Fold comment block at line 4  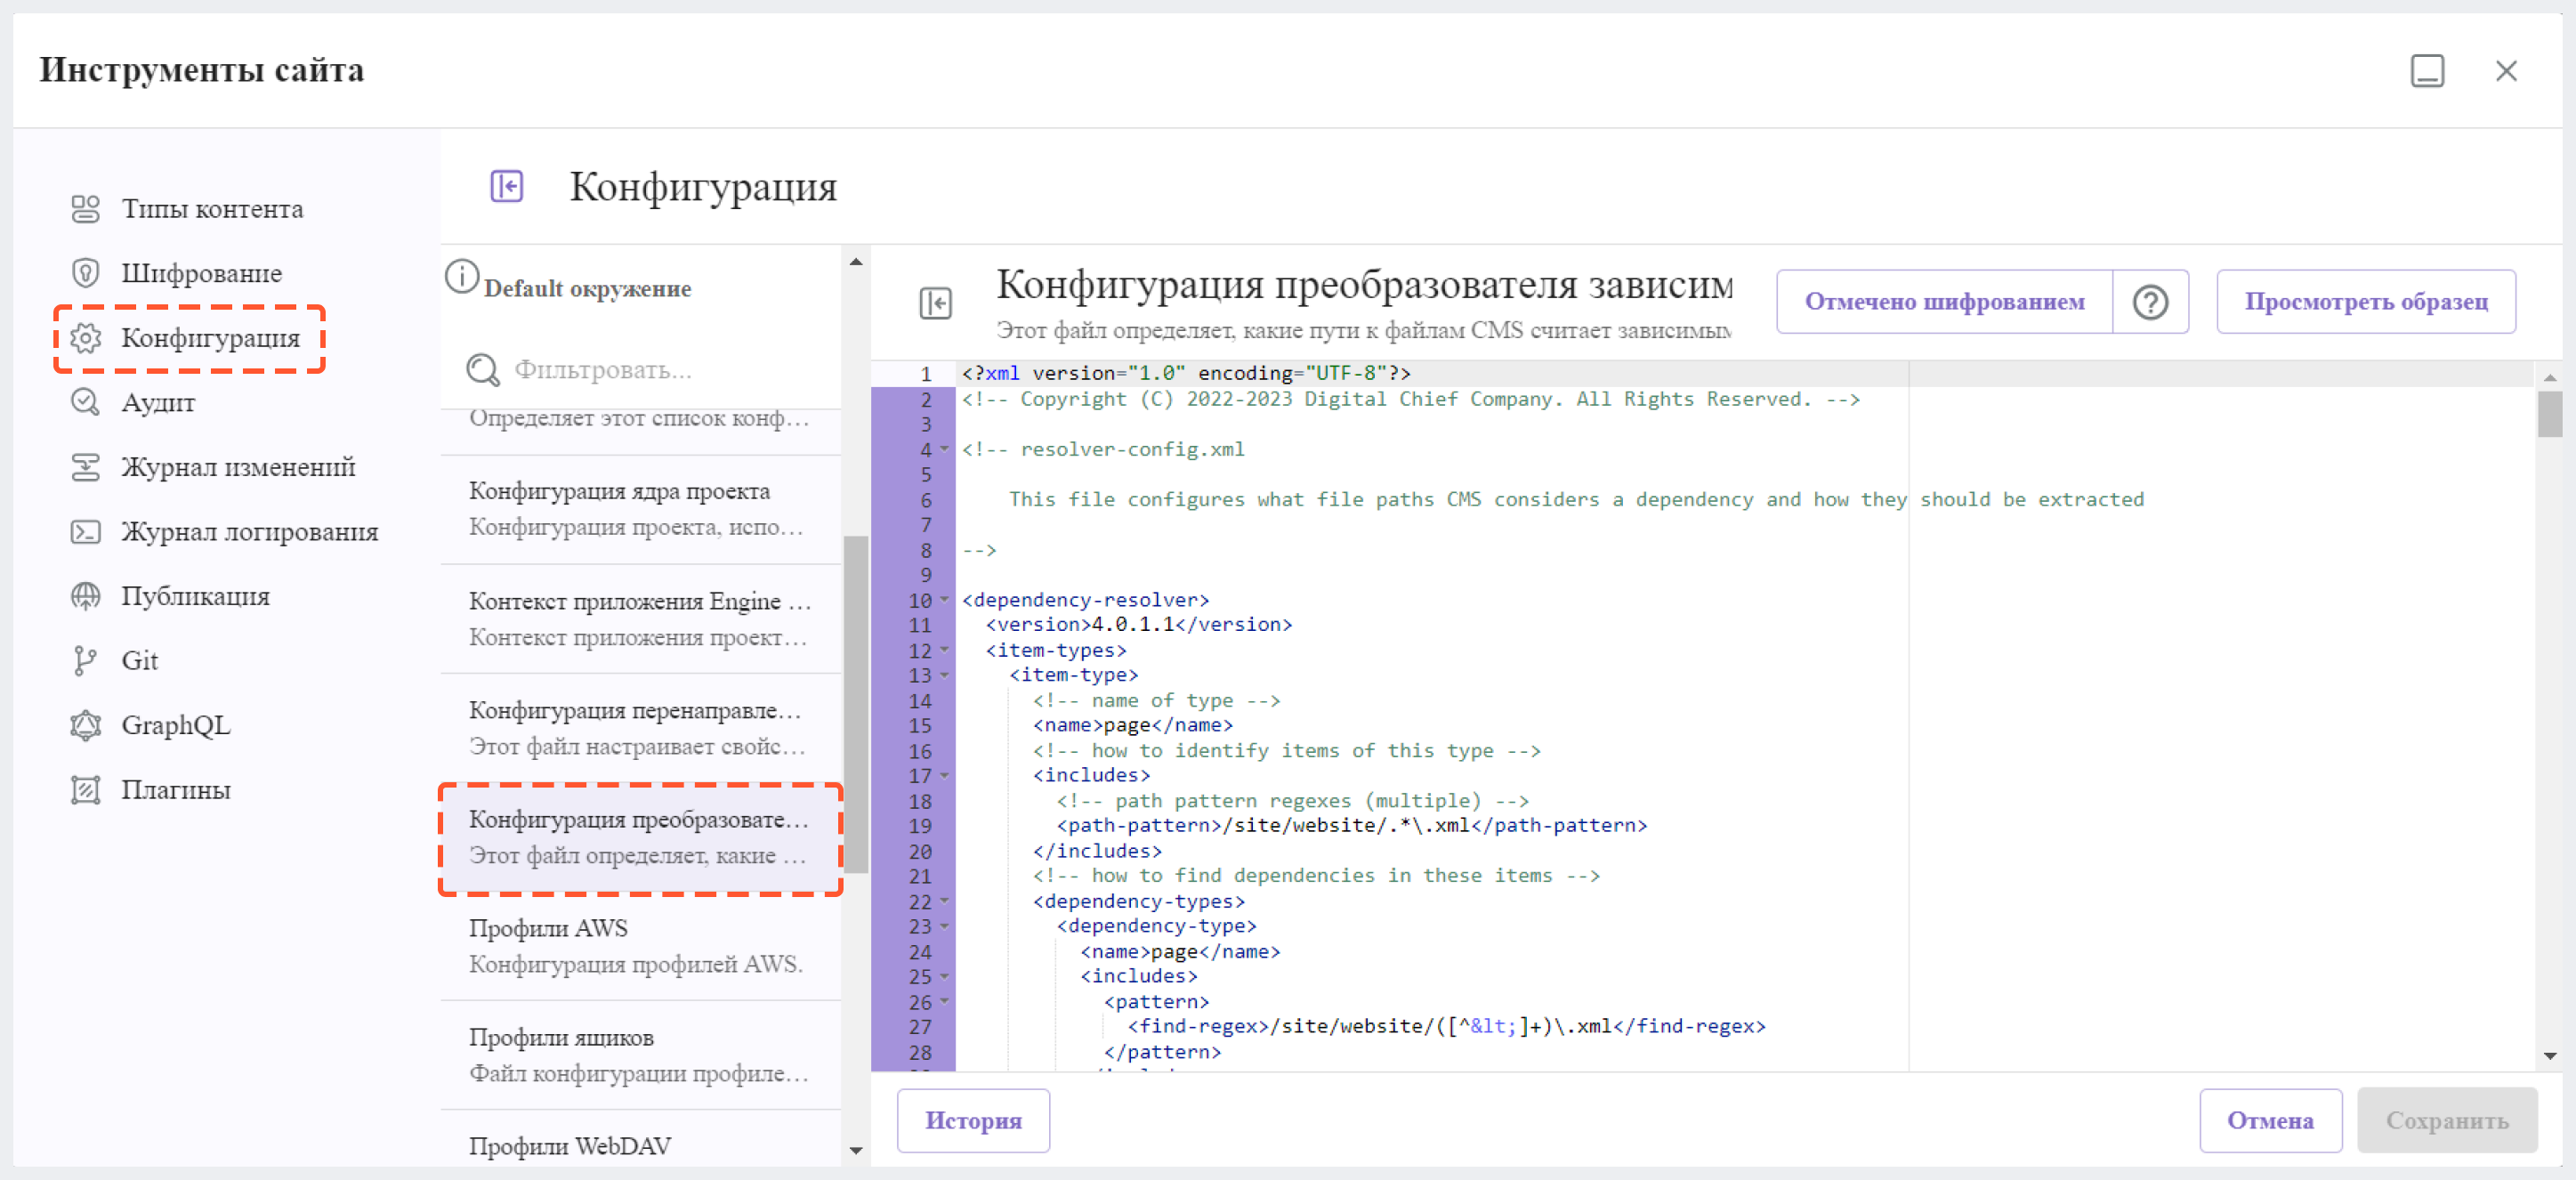(943, 449)
